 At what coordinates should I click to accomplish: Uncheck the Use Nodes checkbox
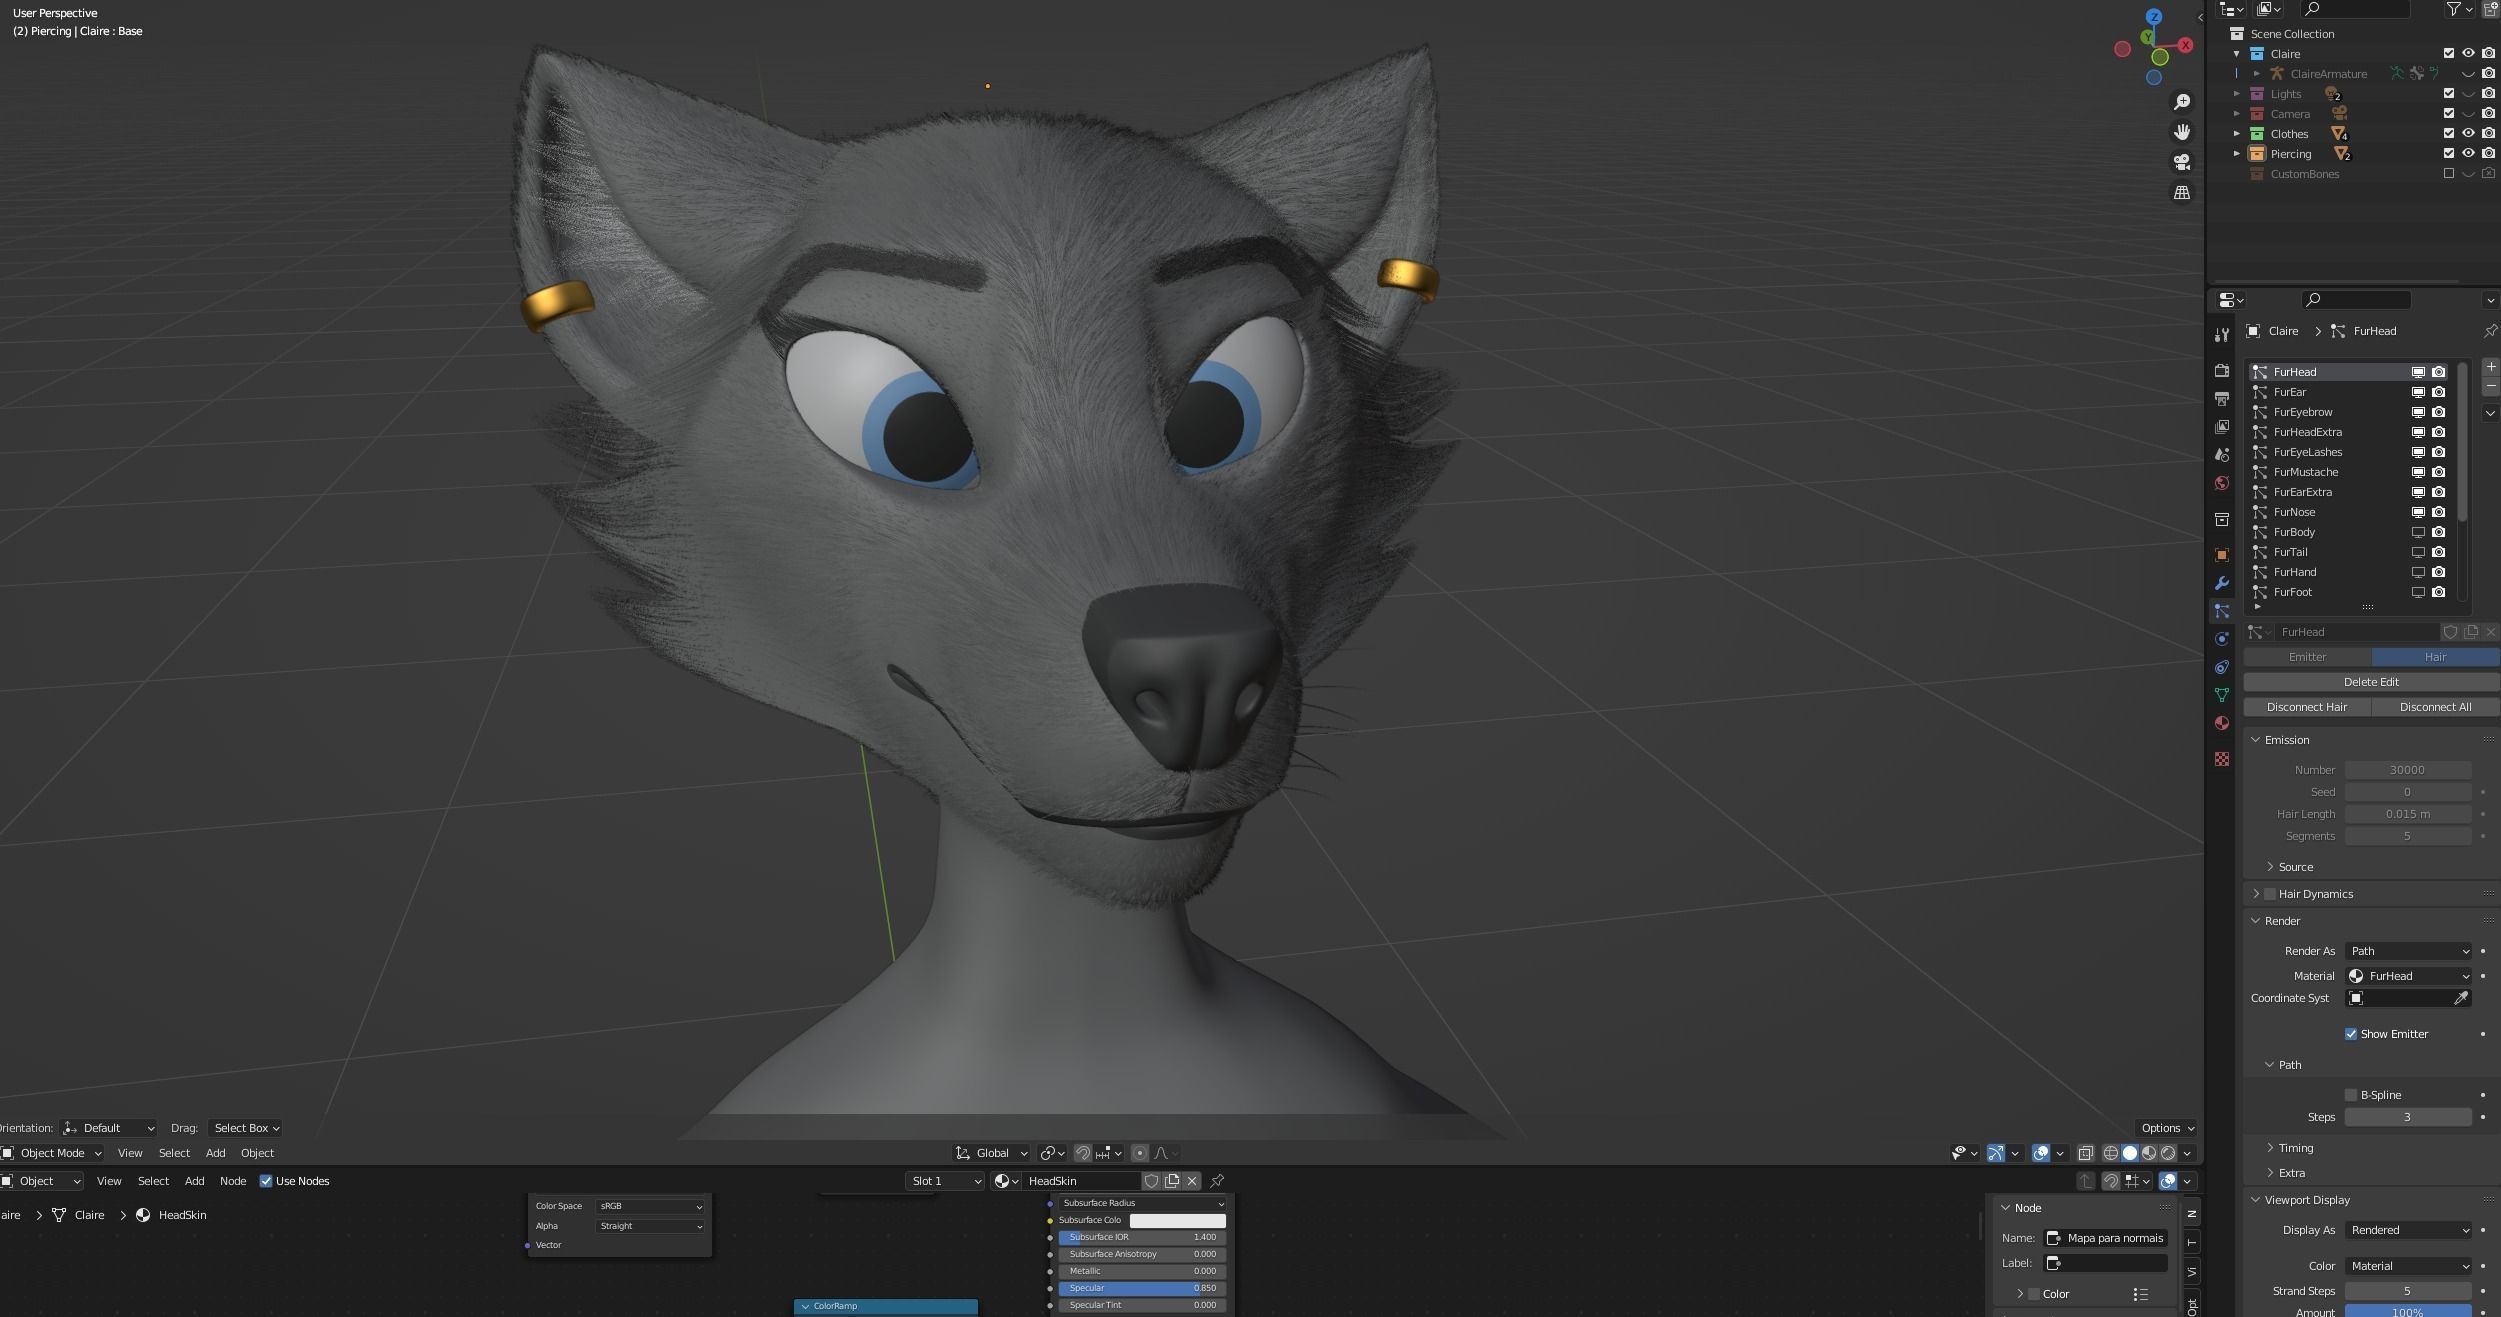click(266, 1181)
